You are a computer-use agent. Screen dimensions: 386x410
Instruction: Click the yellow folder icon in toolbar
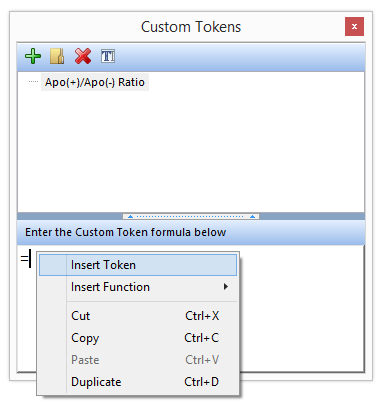click(x=57, y=56)
